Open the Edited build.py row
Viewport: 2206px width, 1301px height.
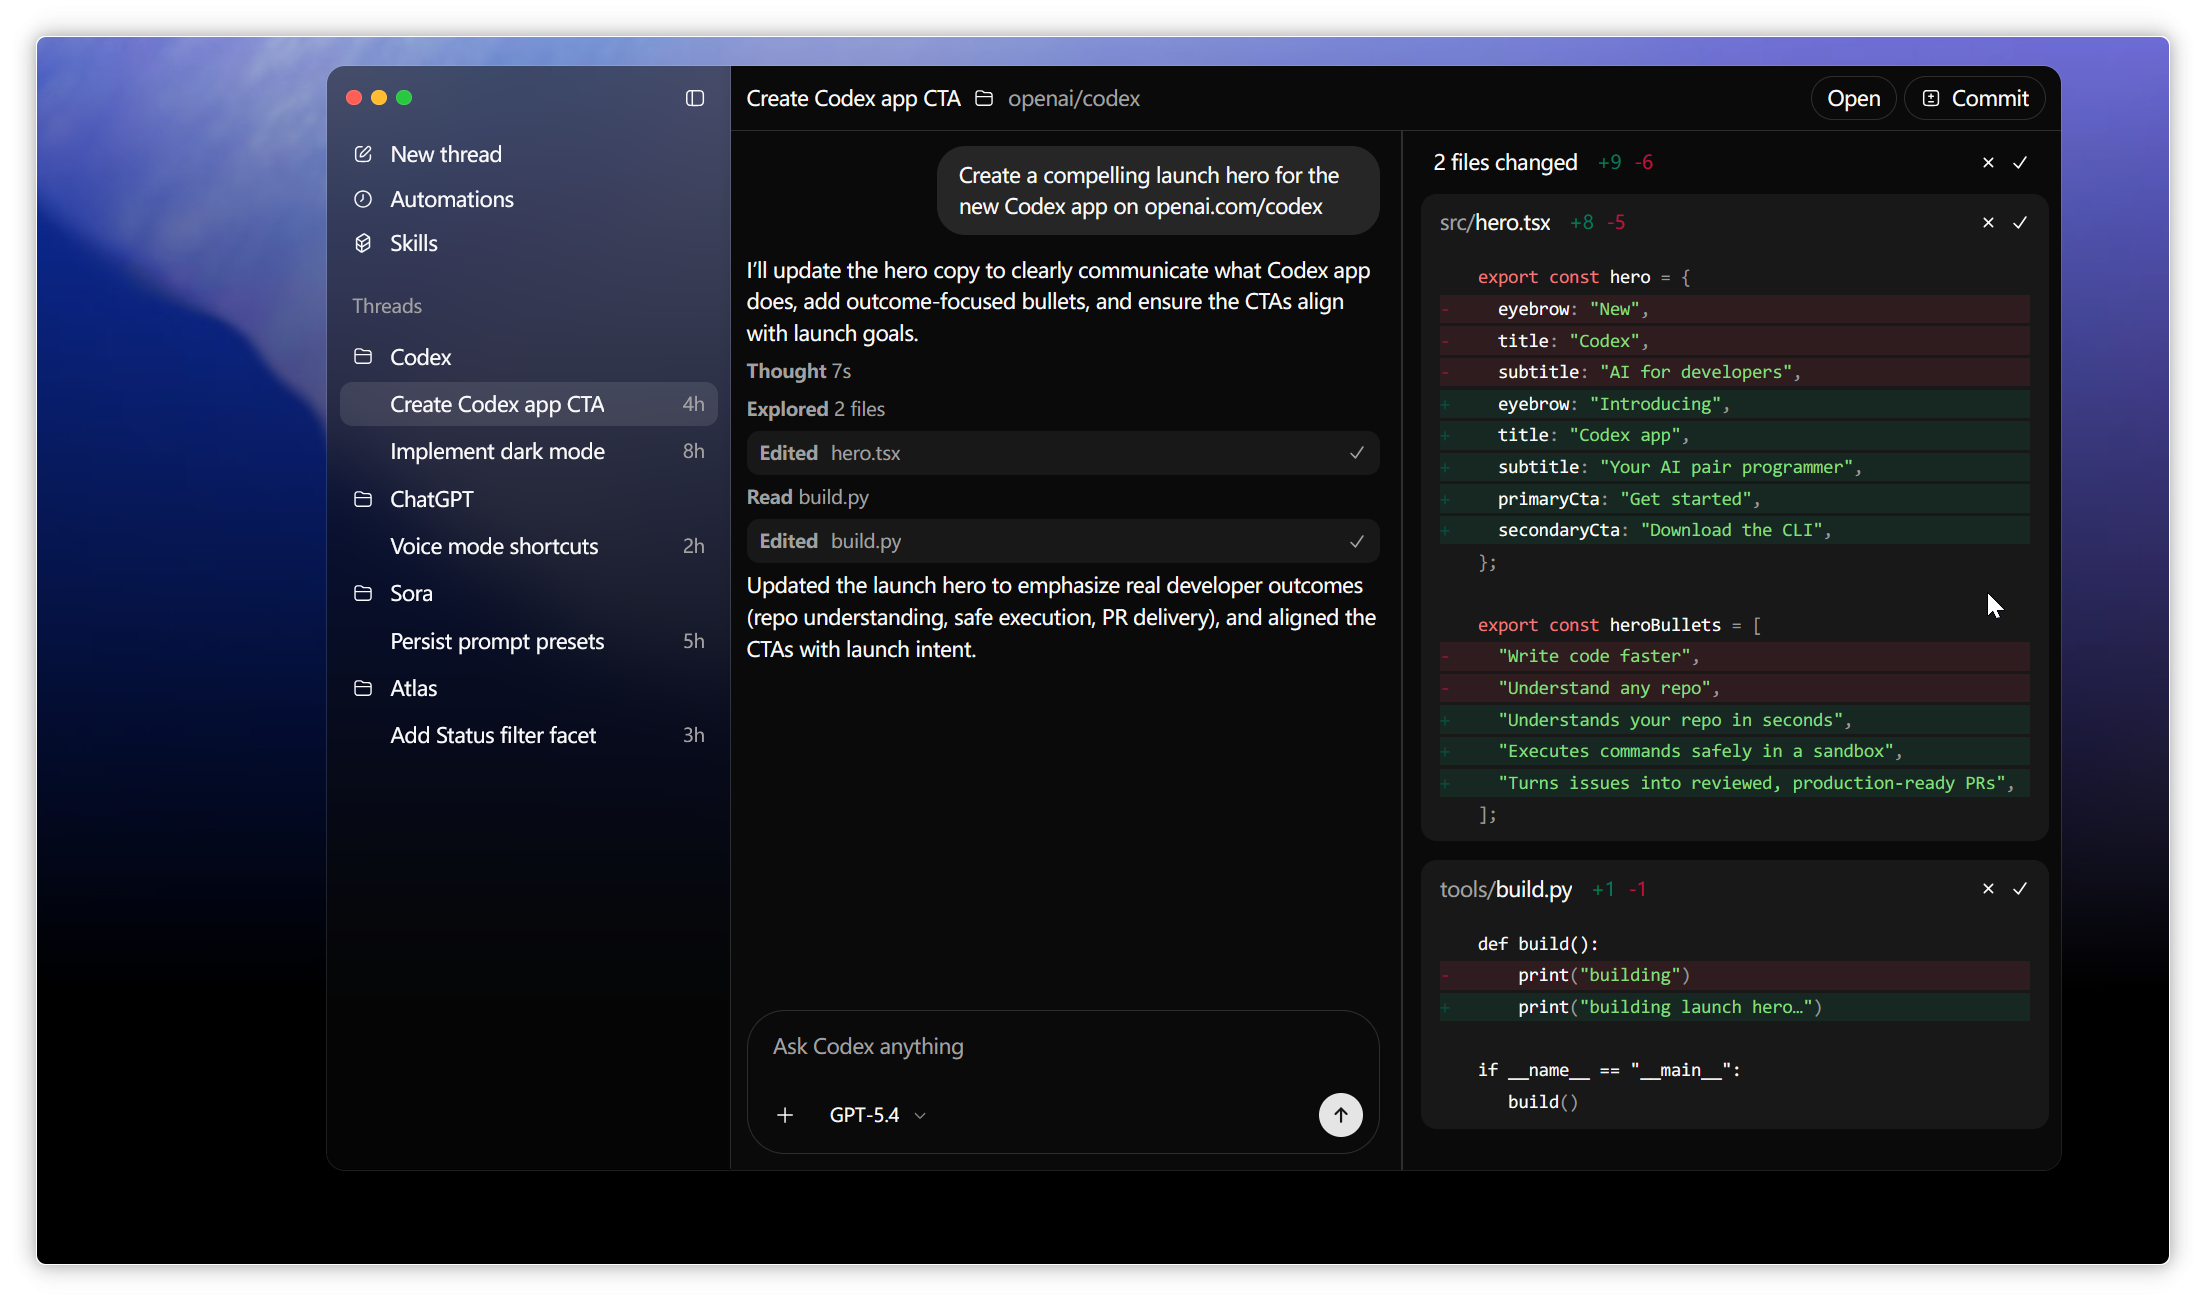coord(1063,541)
